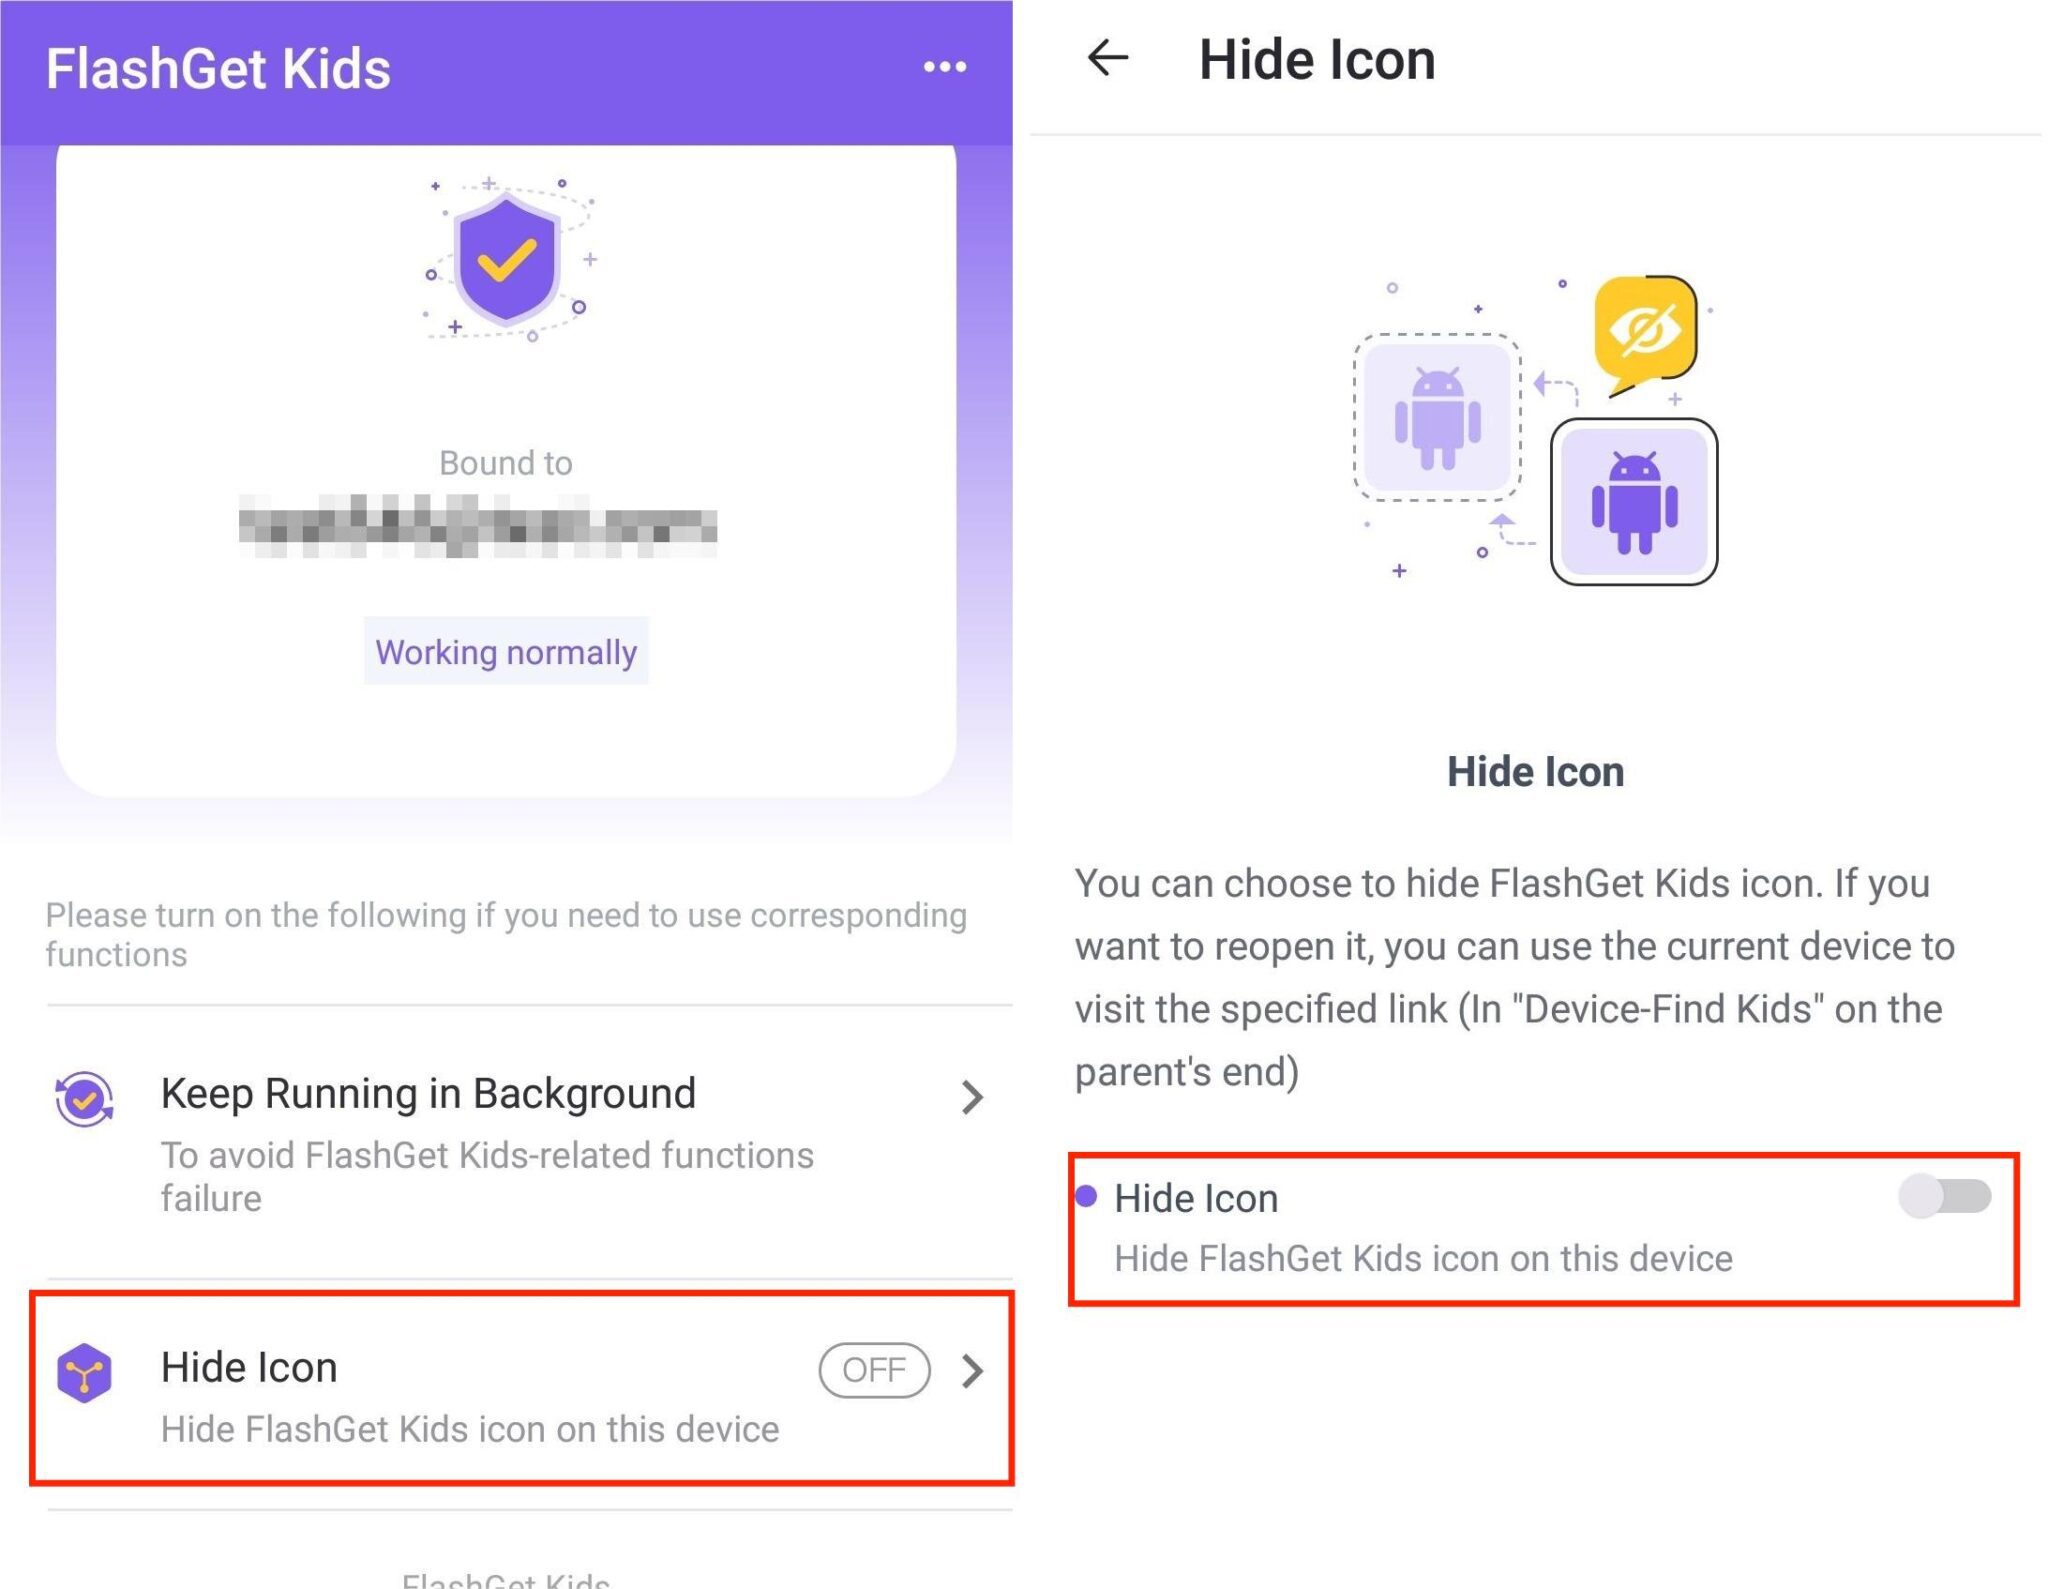Tap the OFF pill next to Hide Icon
Viewport: 2048px width, 1589px height.
[x=872, y=1370]
